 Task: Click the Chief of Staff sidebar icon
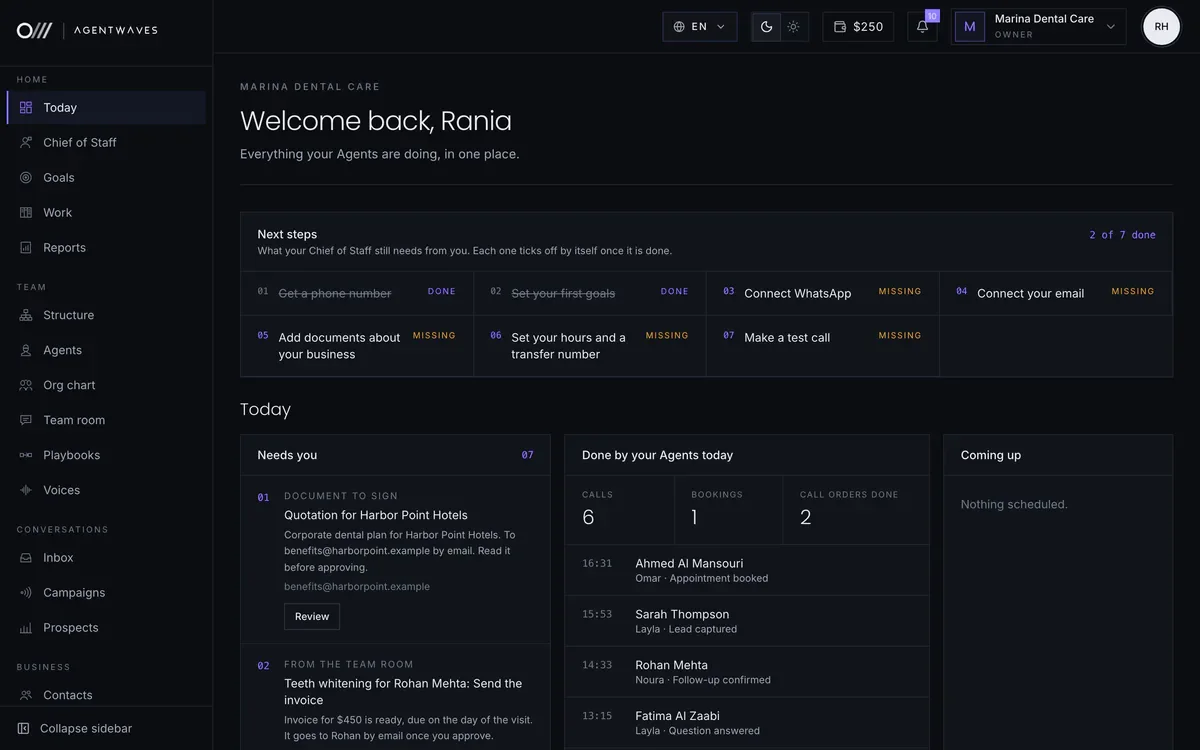[26, 143]
